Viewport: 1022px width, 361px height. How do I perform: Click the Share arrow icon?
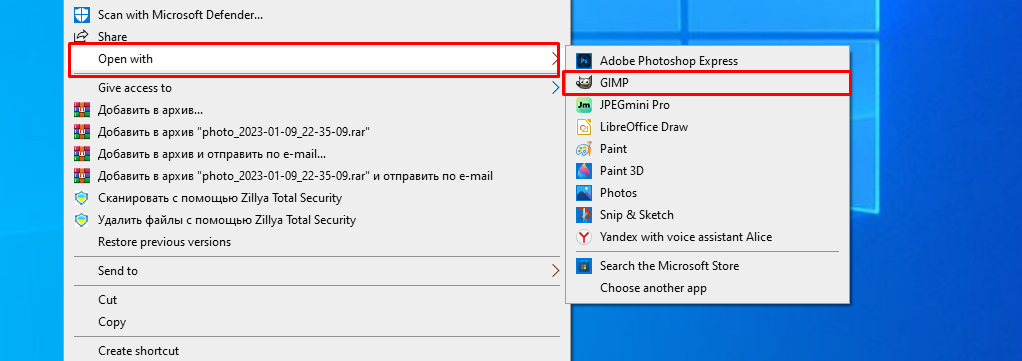click(x=81, y=36)
